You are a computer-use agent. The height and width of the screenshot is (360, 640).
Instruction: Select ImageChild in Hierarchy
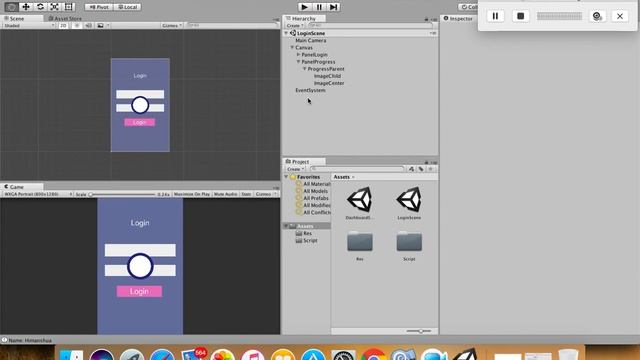click(x=327, y=76)
